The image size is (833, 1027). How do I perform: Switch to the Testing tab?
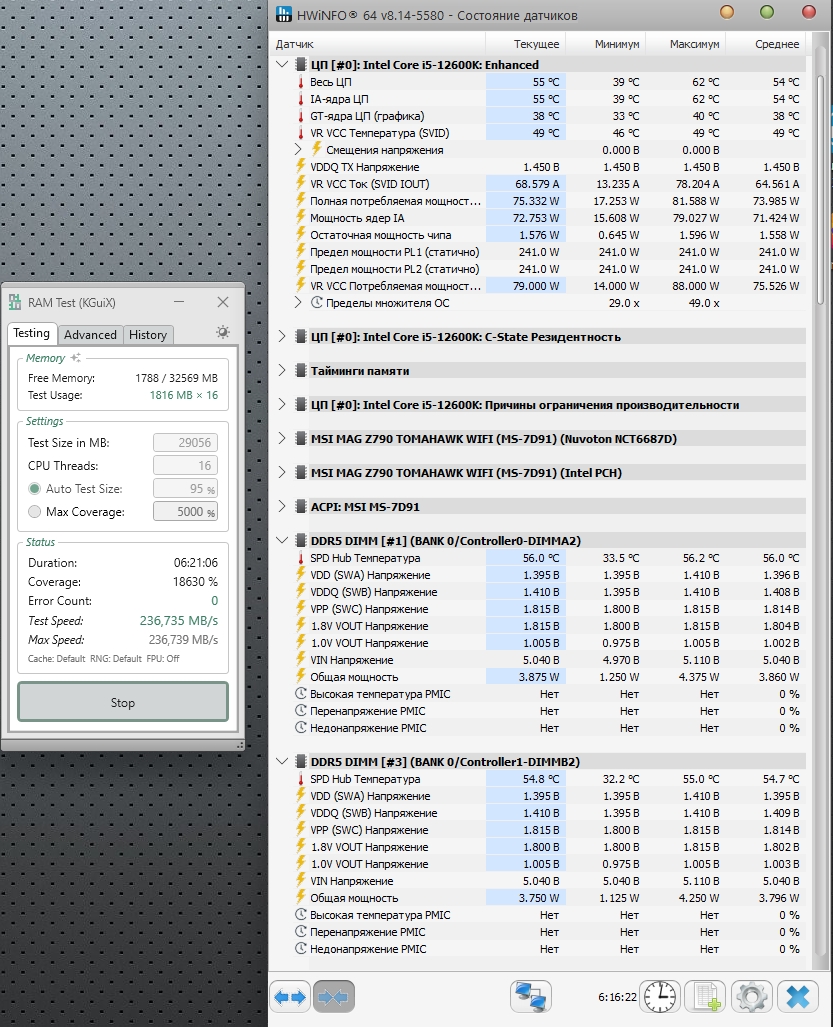coord(32,333)
